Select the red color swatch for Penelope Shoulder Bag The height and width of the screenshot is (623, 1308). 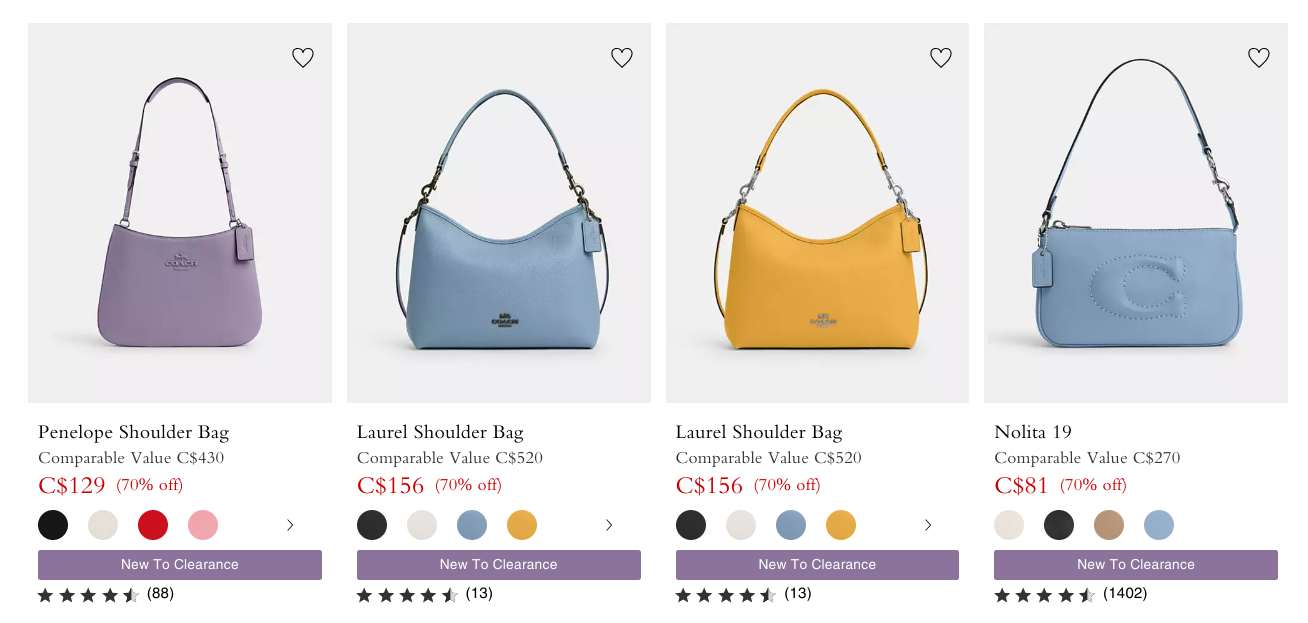coord(153,524)
